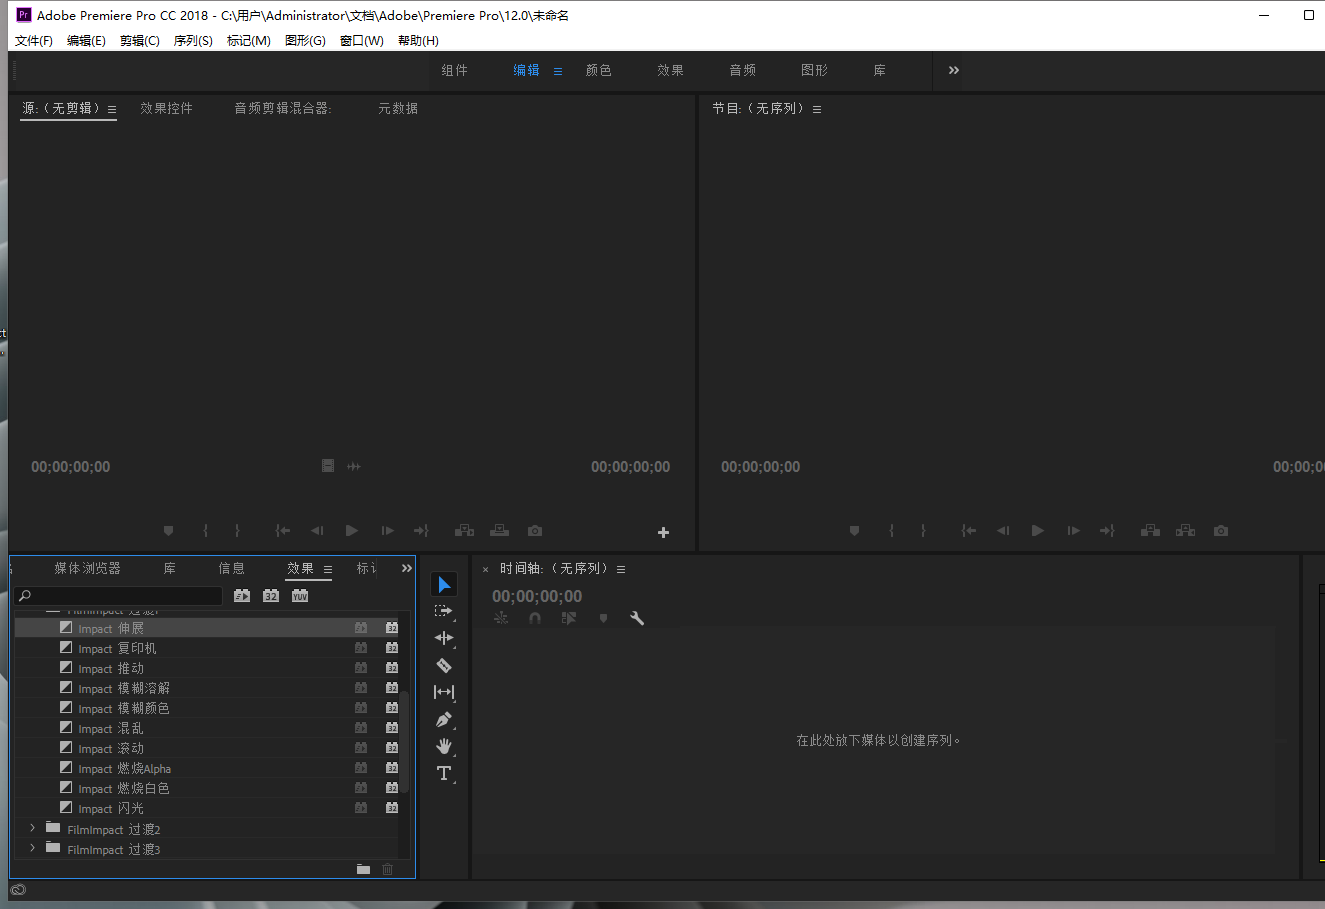This screenshot has width=1325, height=909.
Task: Show more workspaces via double chevron
Action: point(954,70)
